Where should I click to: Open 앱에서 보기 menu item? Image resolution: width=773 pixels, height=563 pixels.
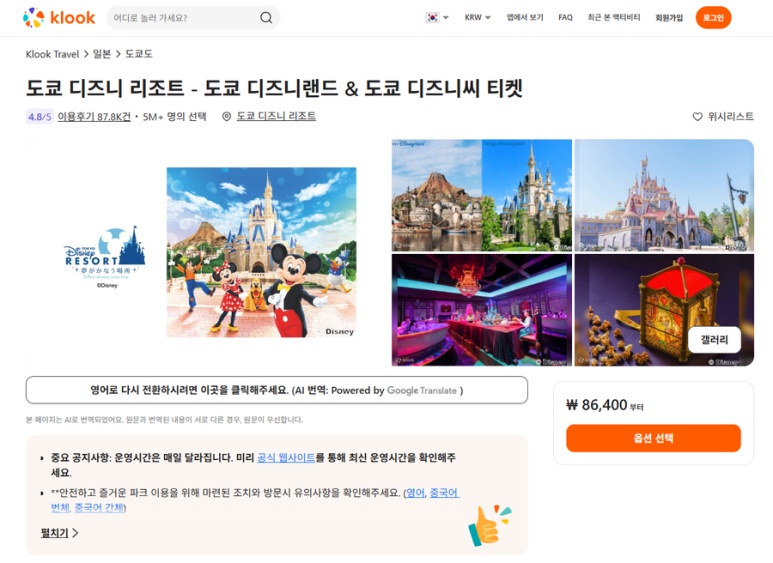[x=525, y=18]
